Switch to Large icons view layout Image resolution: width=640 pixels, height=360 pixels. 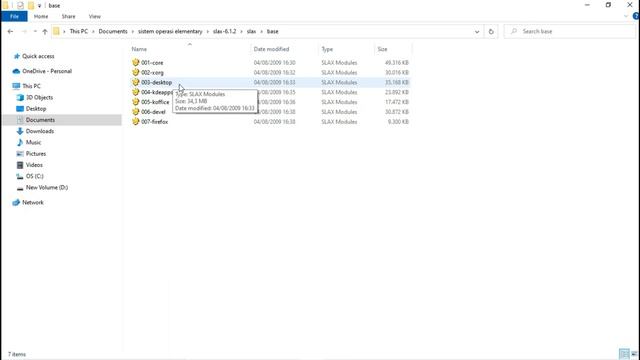(634, 354)
